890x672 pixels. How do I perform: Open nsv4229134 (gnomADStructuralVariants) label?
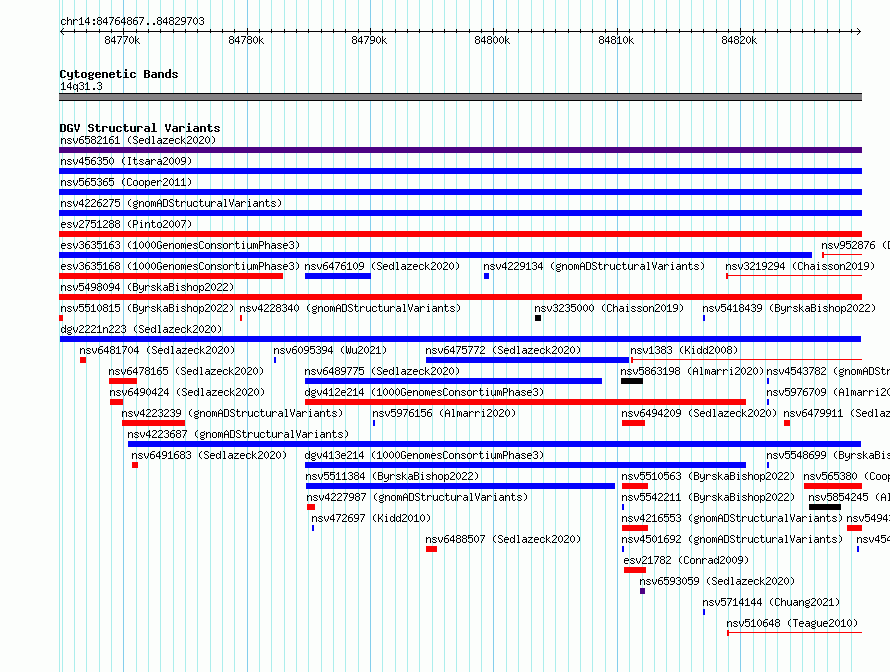click(x=594, y=266)
